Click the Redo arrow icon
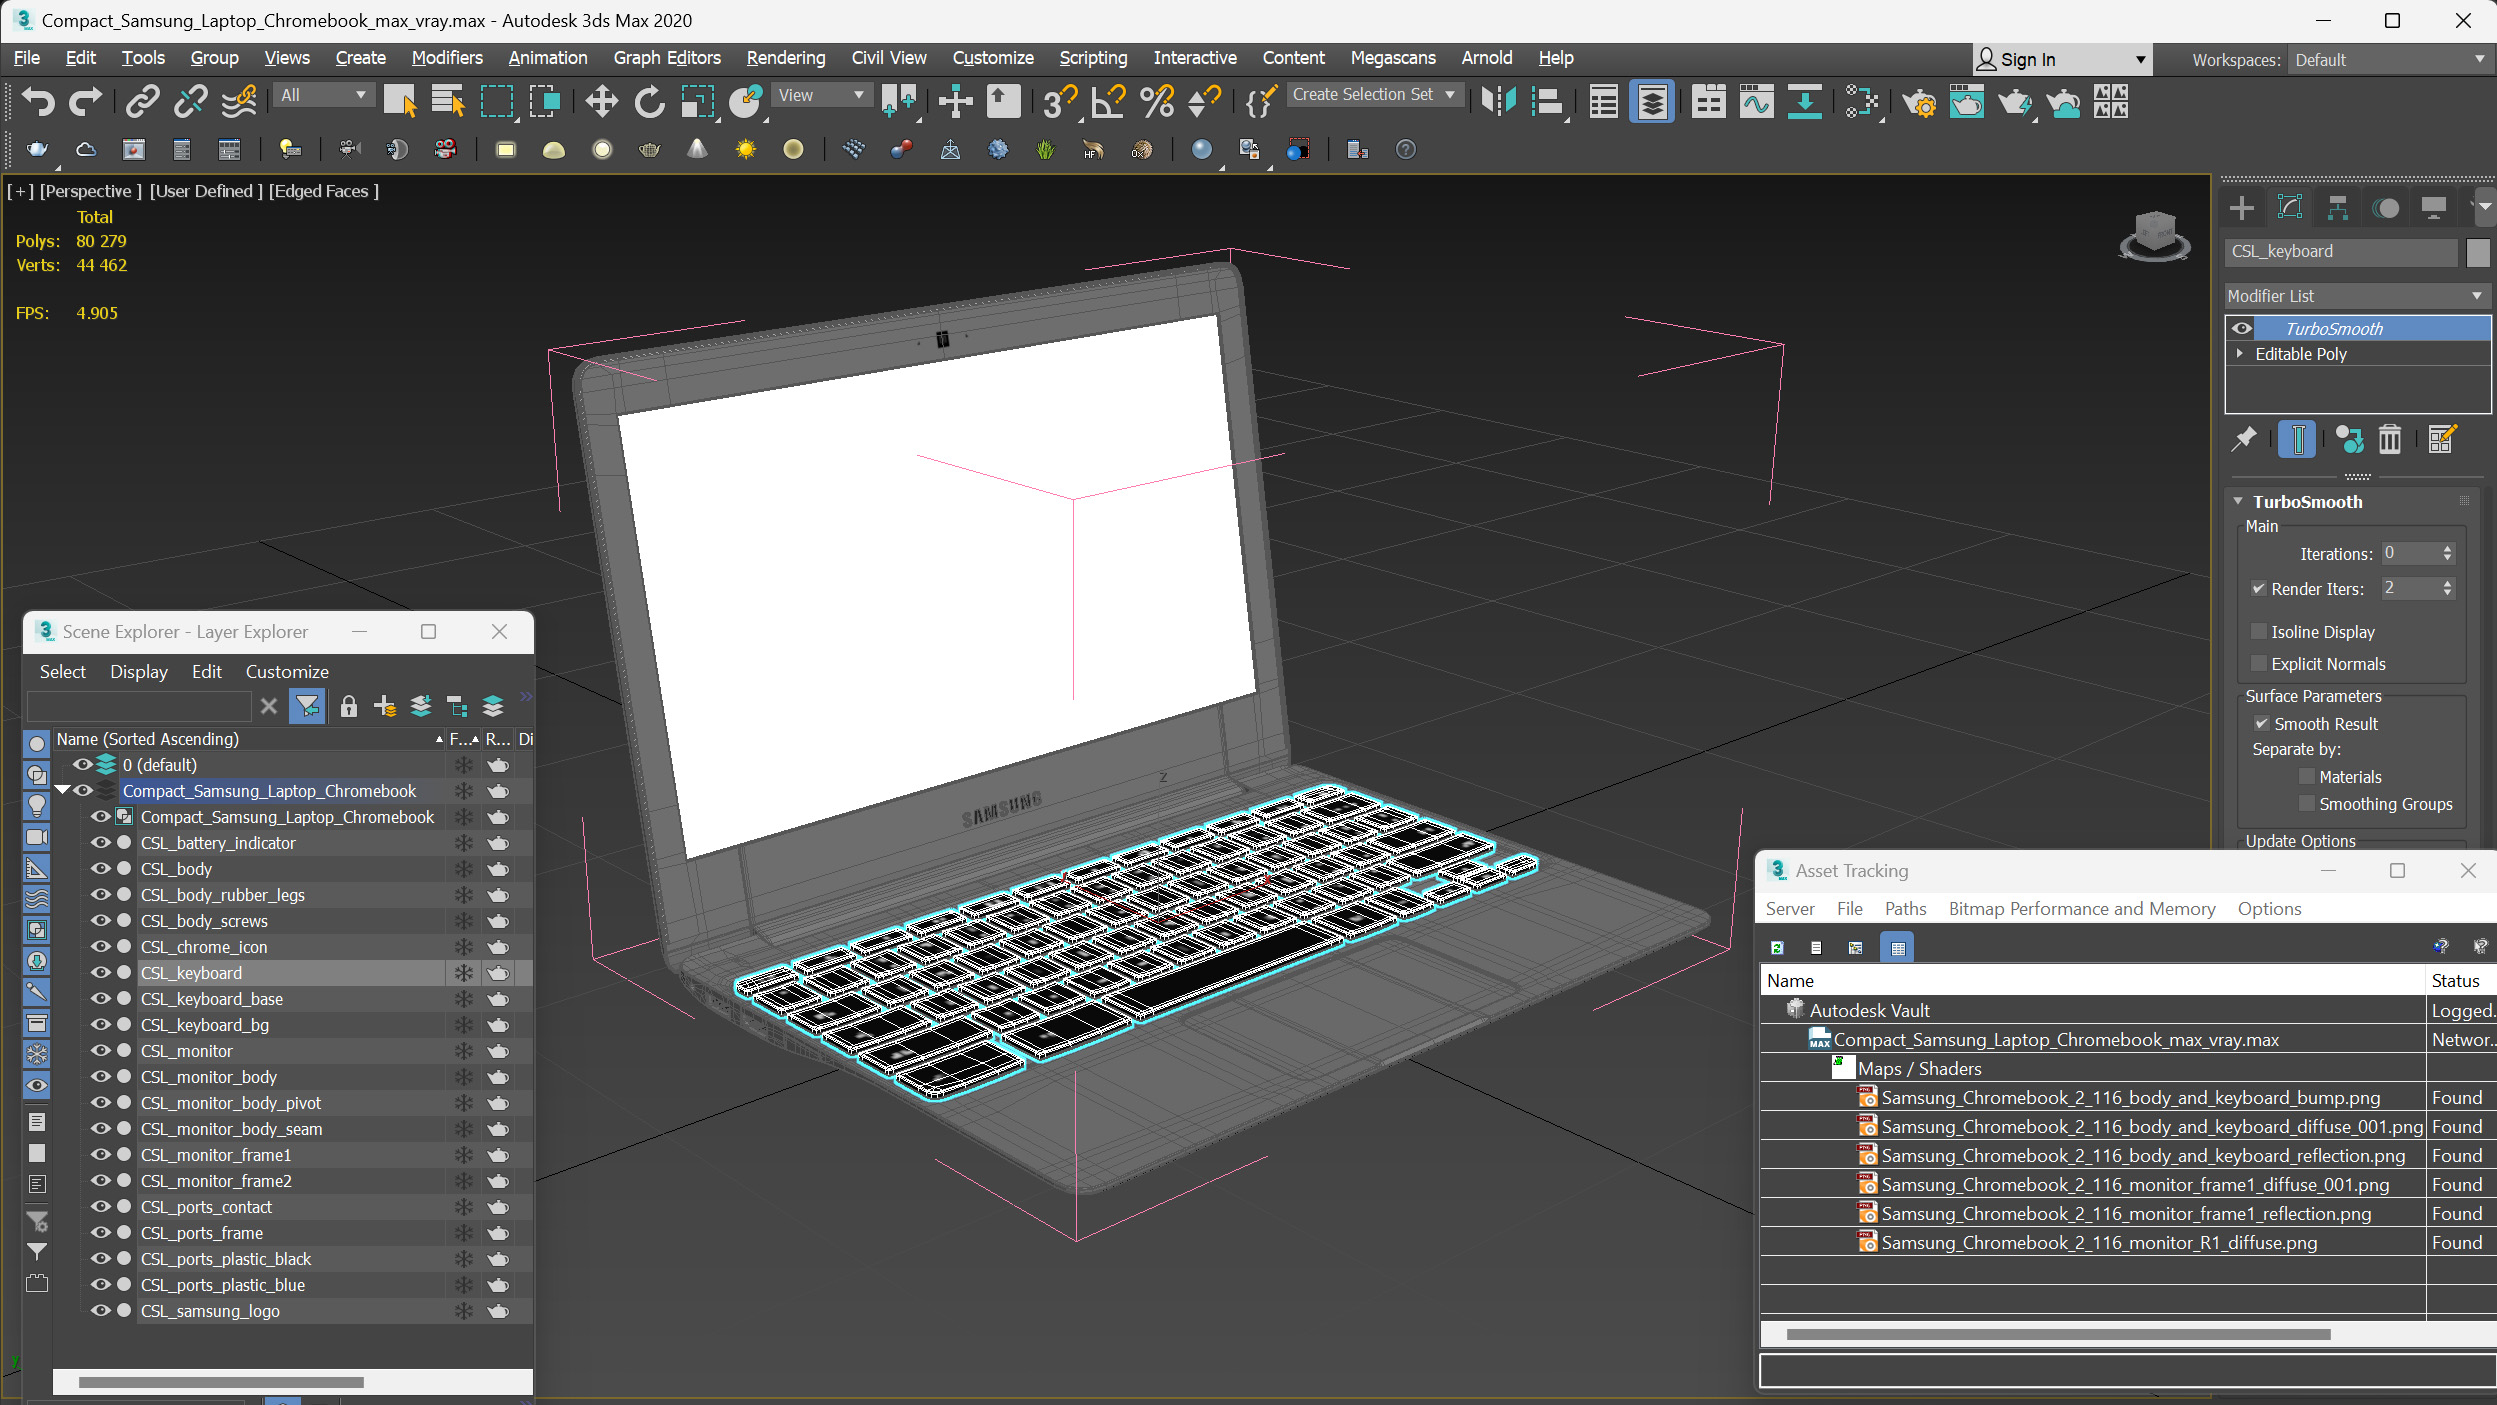 click(86, 101)
